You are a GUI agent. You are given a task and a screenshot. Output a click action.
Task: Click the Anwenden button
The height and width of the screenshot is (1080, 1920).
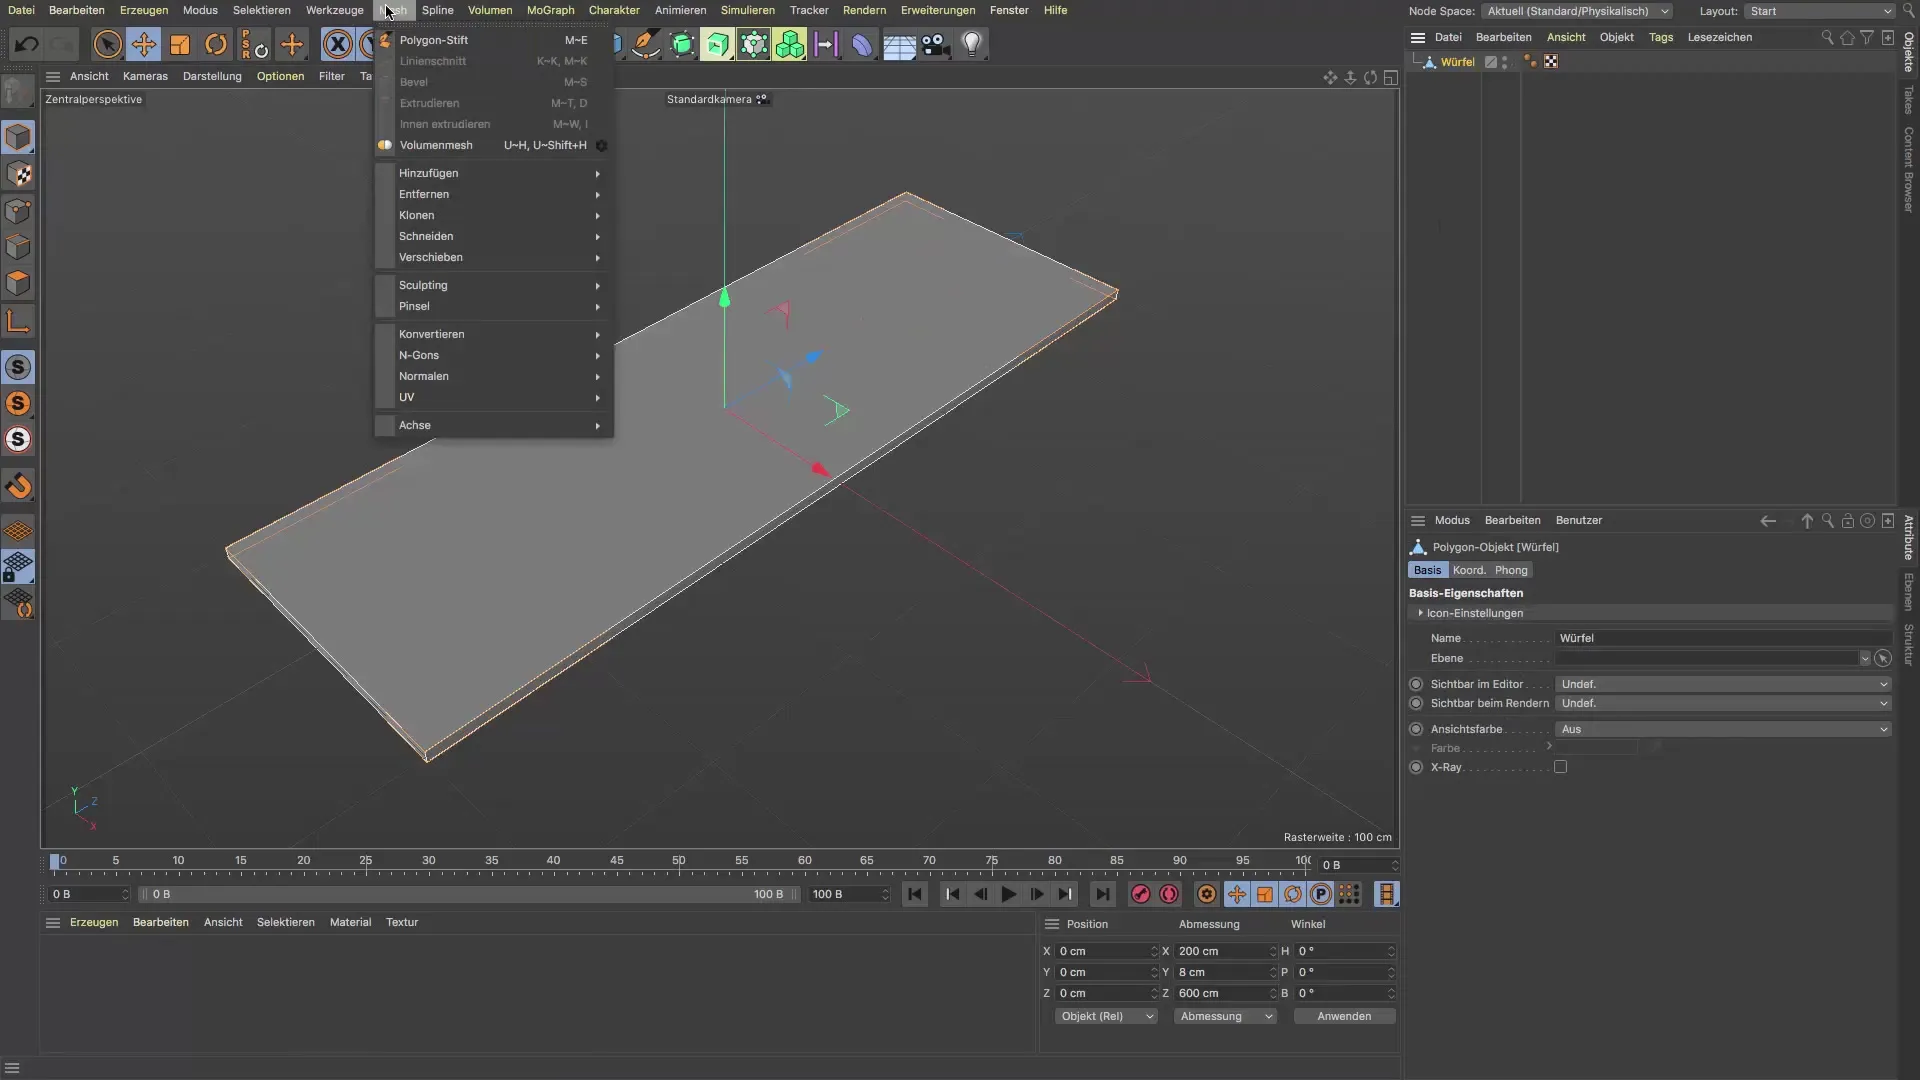[1344, 1016]
